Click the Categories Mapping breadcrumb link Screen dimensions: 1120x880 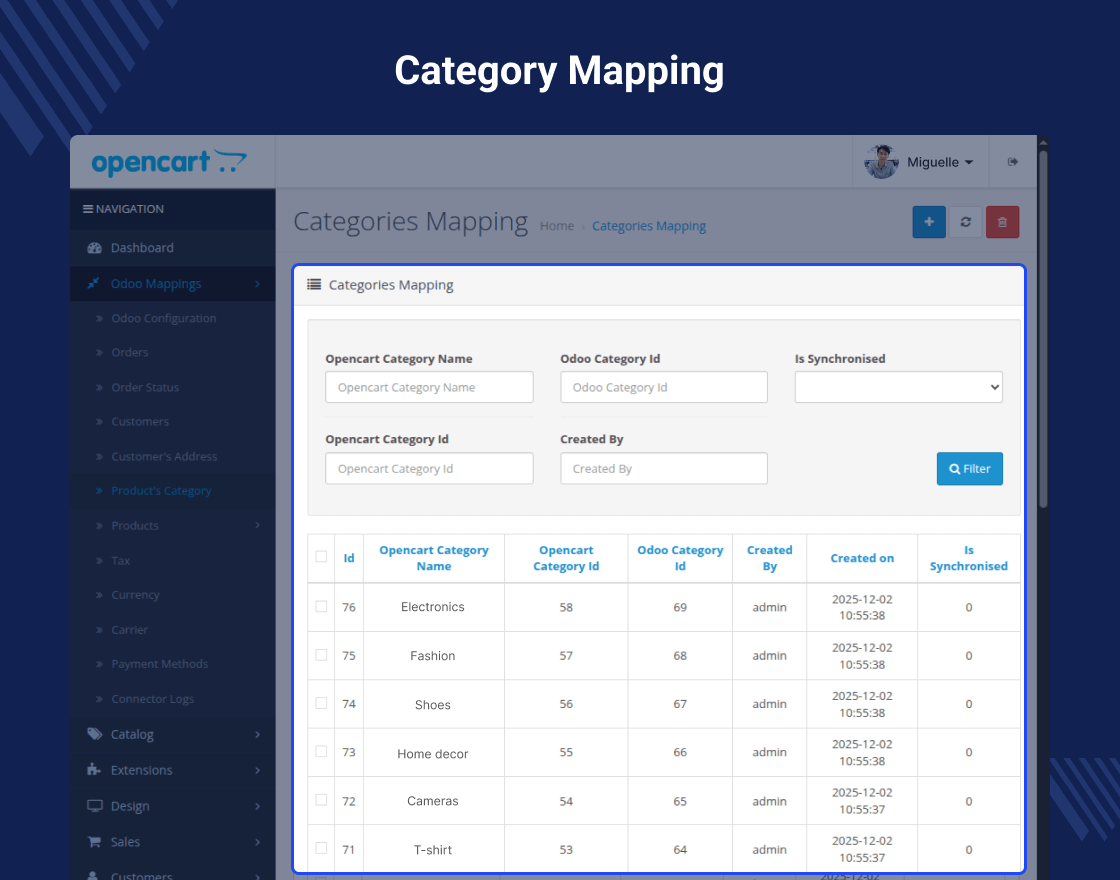point(649,226)
